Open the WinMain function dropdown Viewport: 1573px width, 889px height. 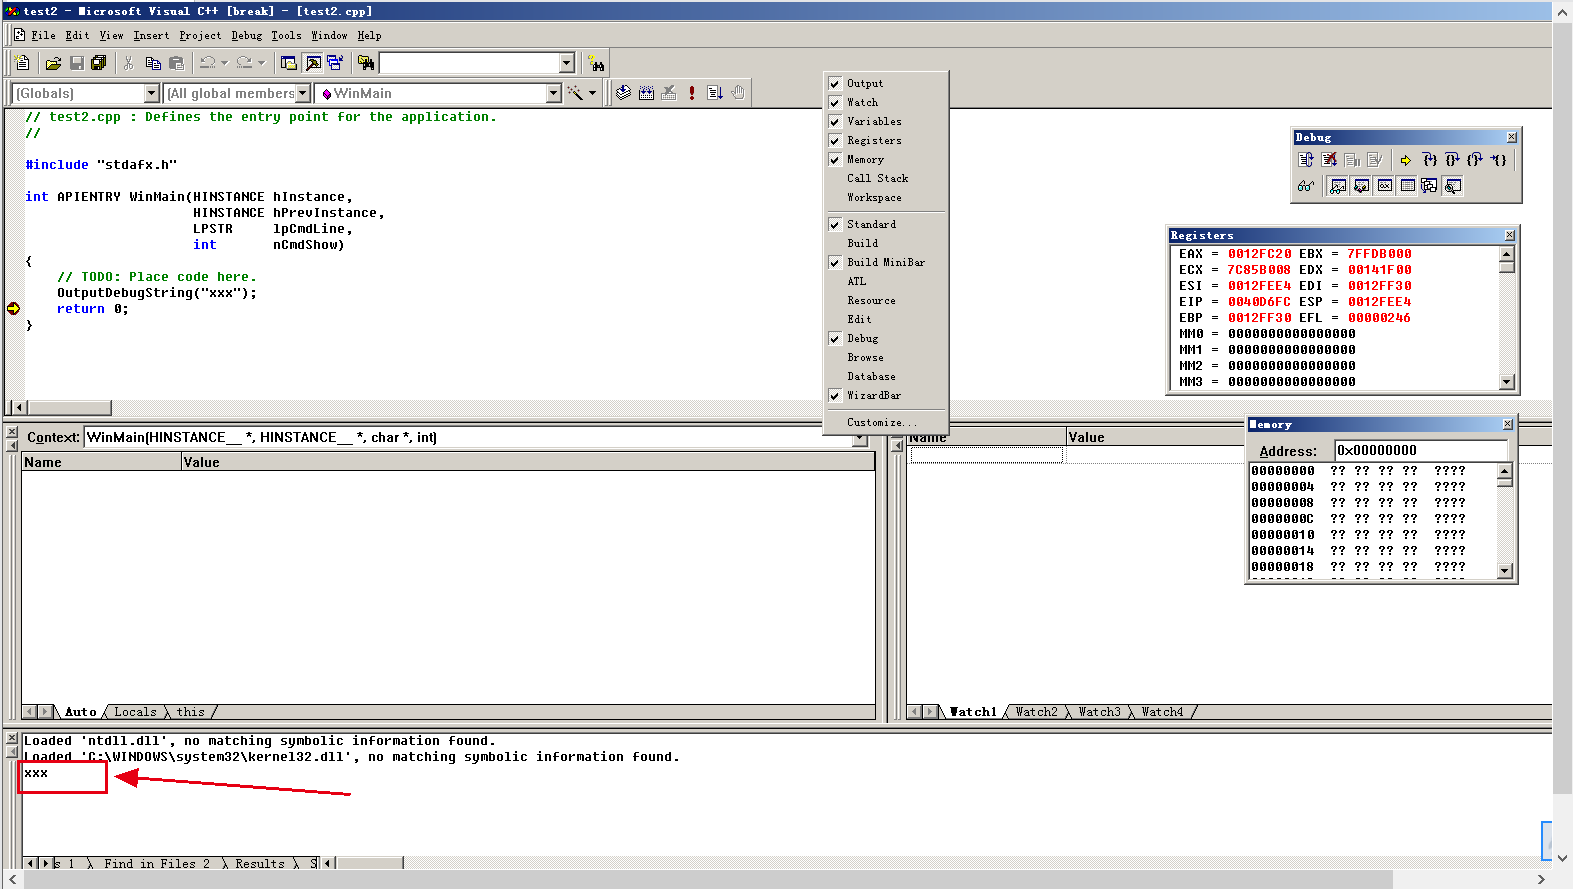pyautogui.click(x=554, y=93)
